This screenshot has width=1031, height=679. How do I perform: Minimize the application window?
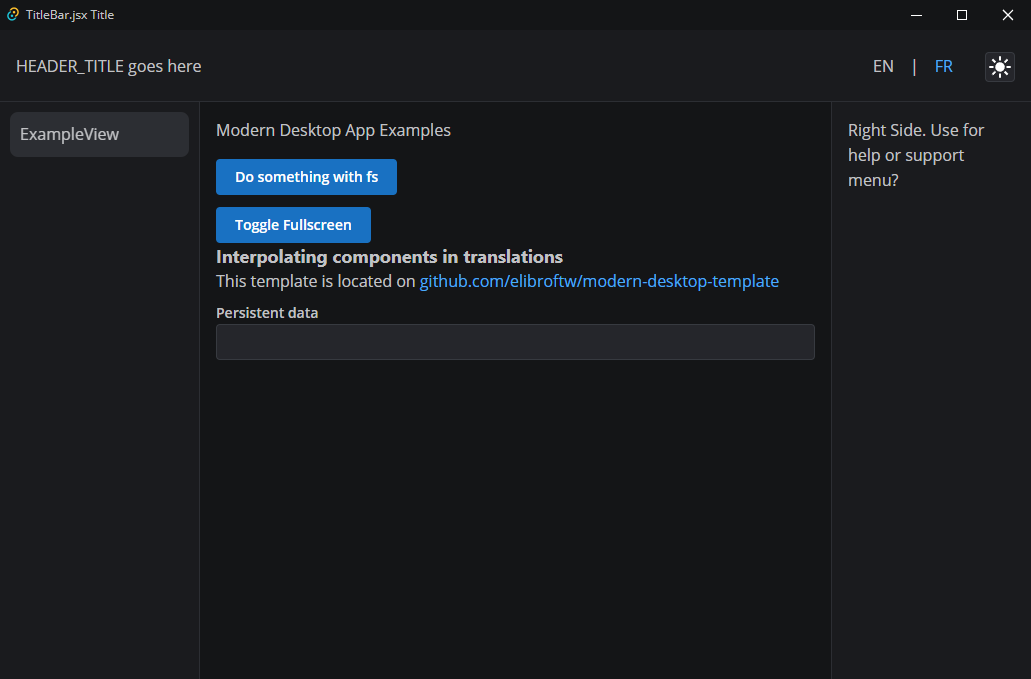916,14
